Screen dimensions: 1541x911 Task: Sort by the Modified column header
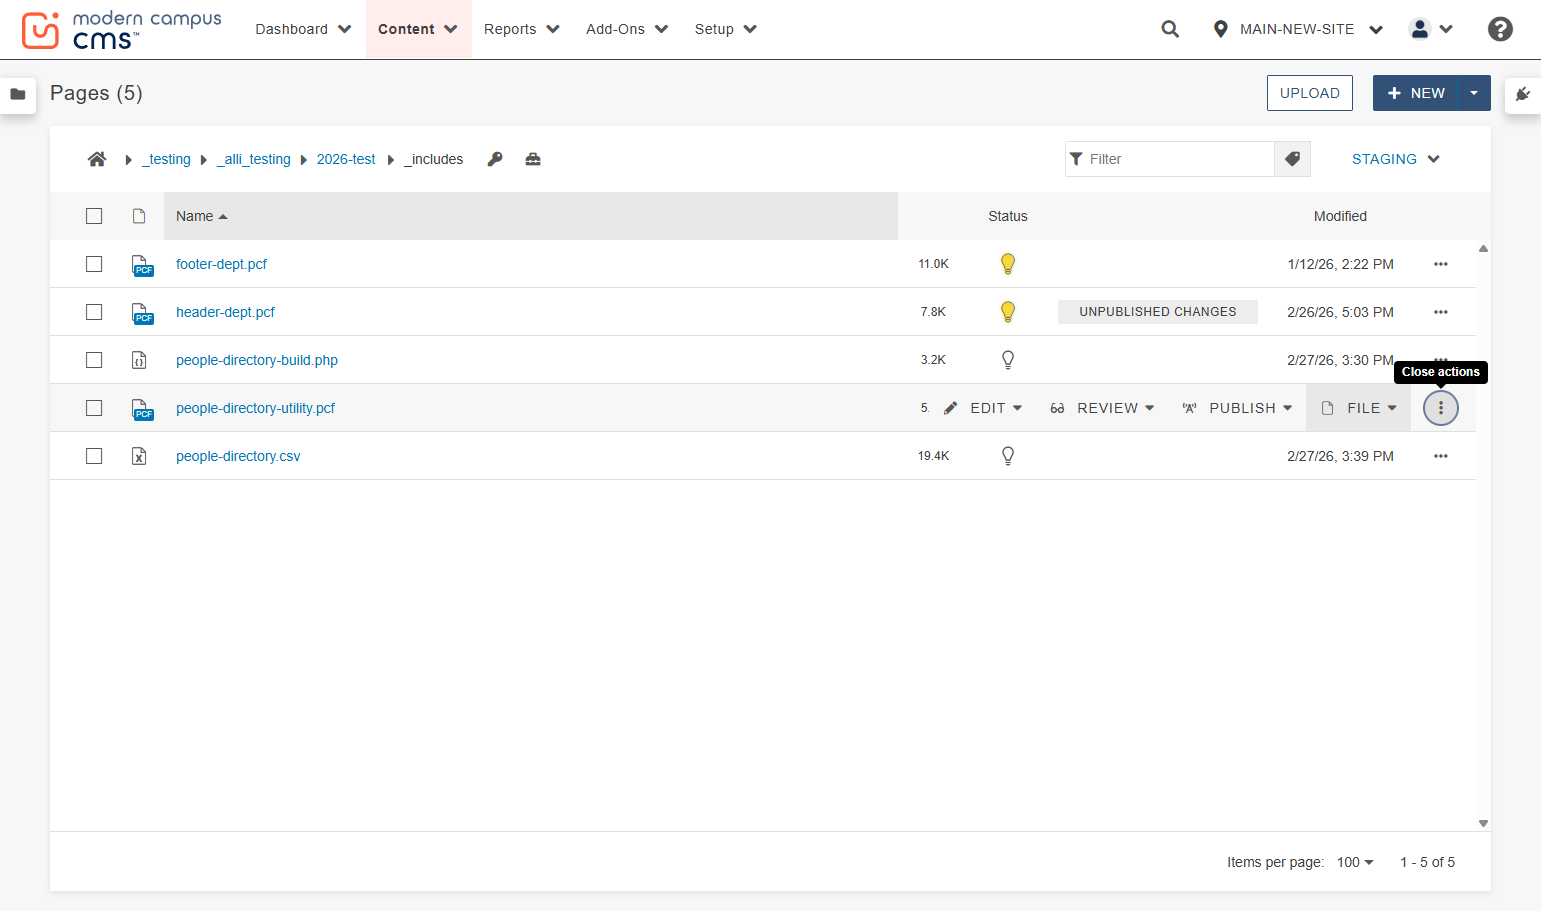(x=1340, y=216)
